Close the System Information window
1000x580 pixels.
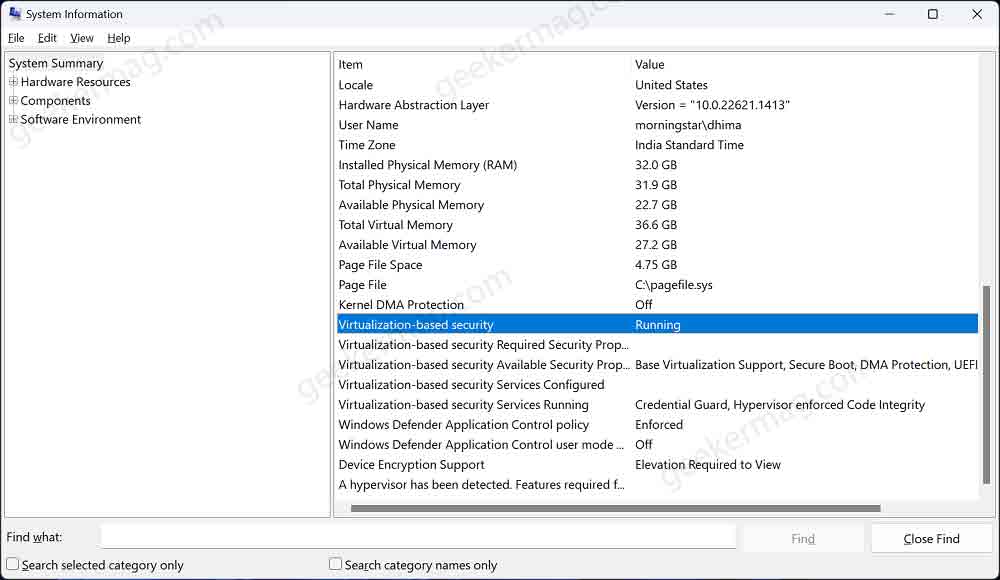[x=977, y=14]
